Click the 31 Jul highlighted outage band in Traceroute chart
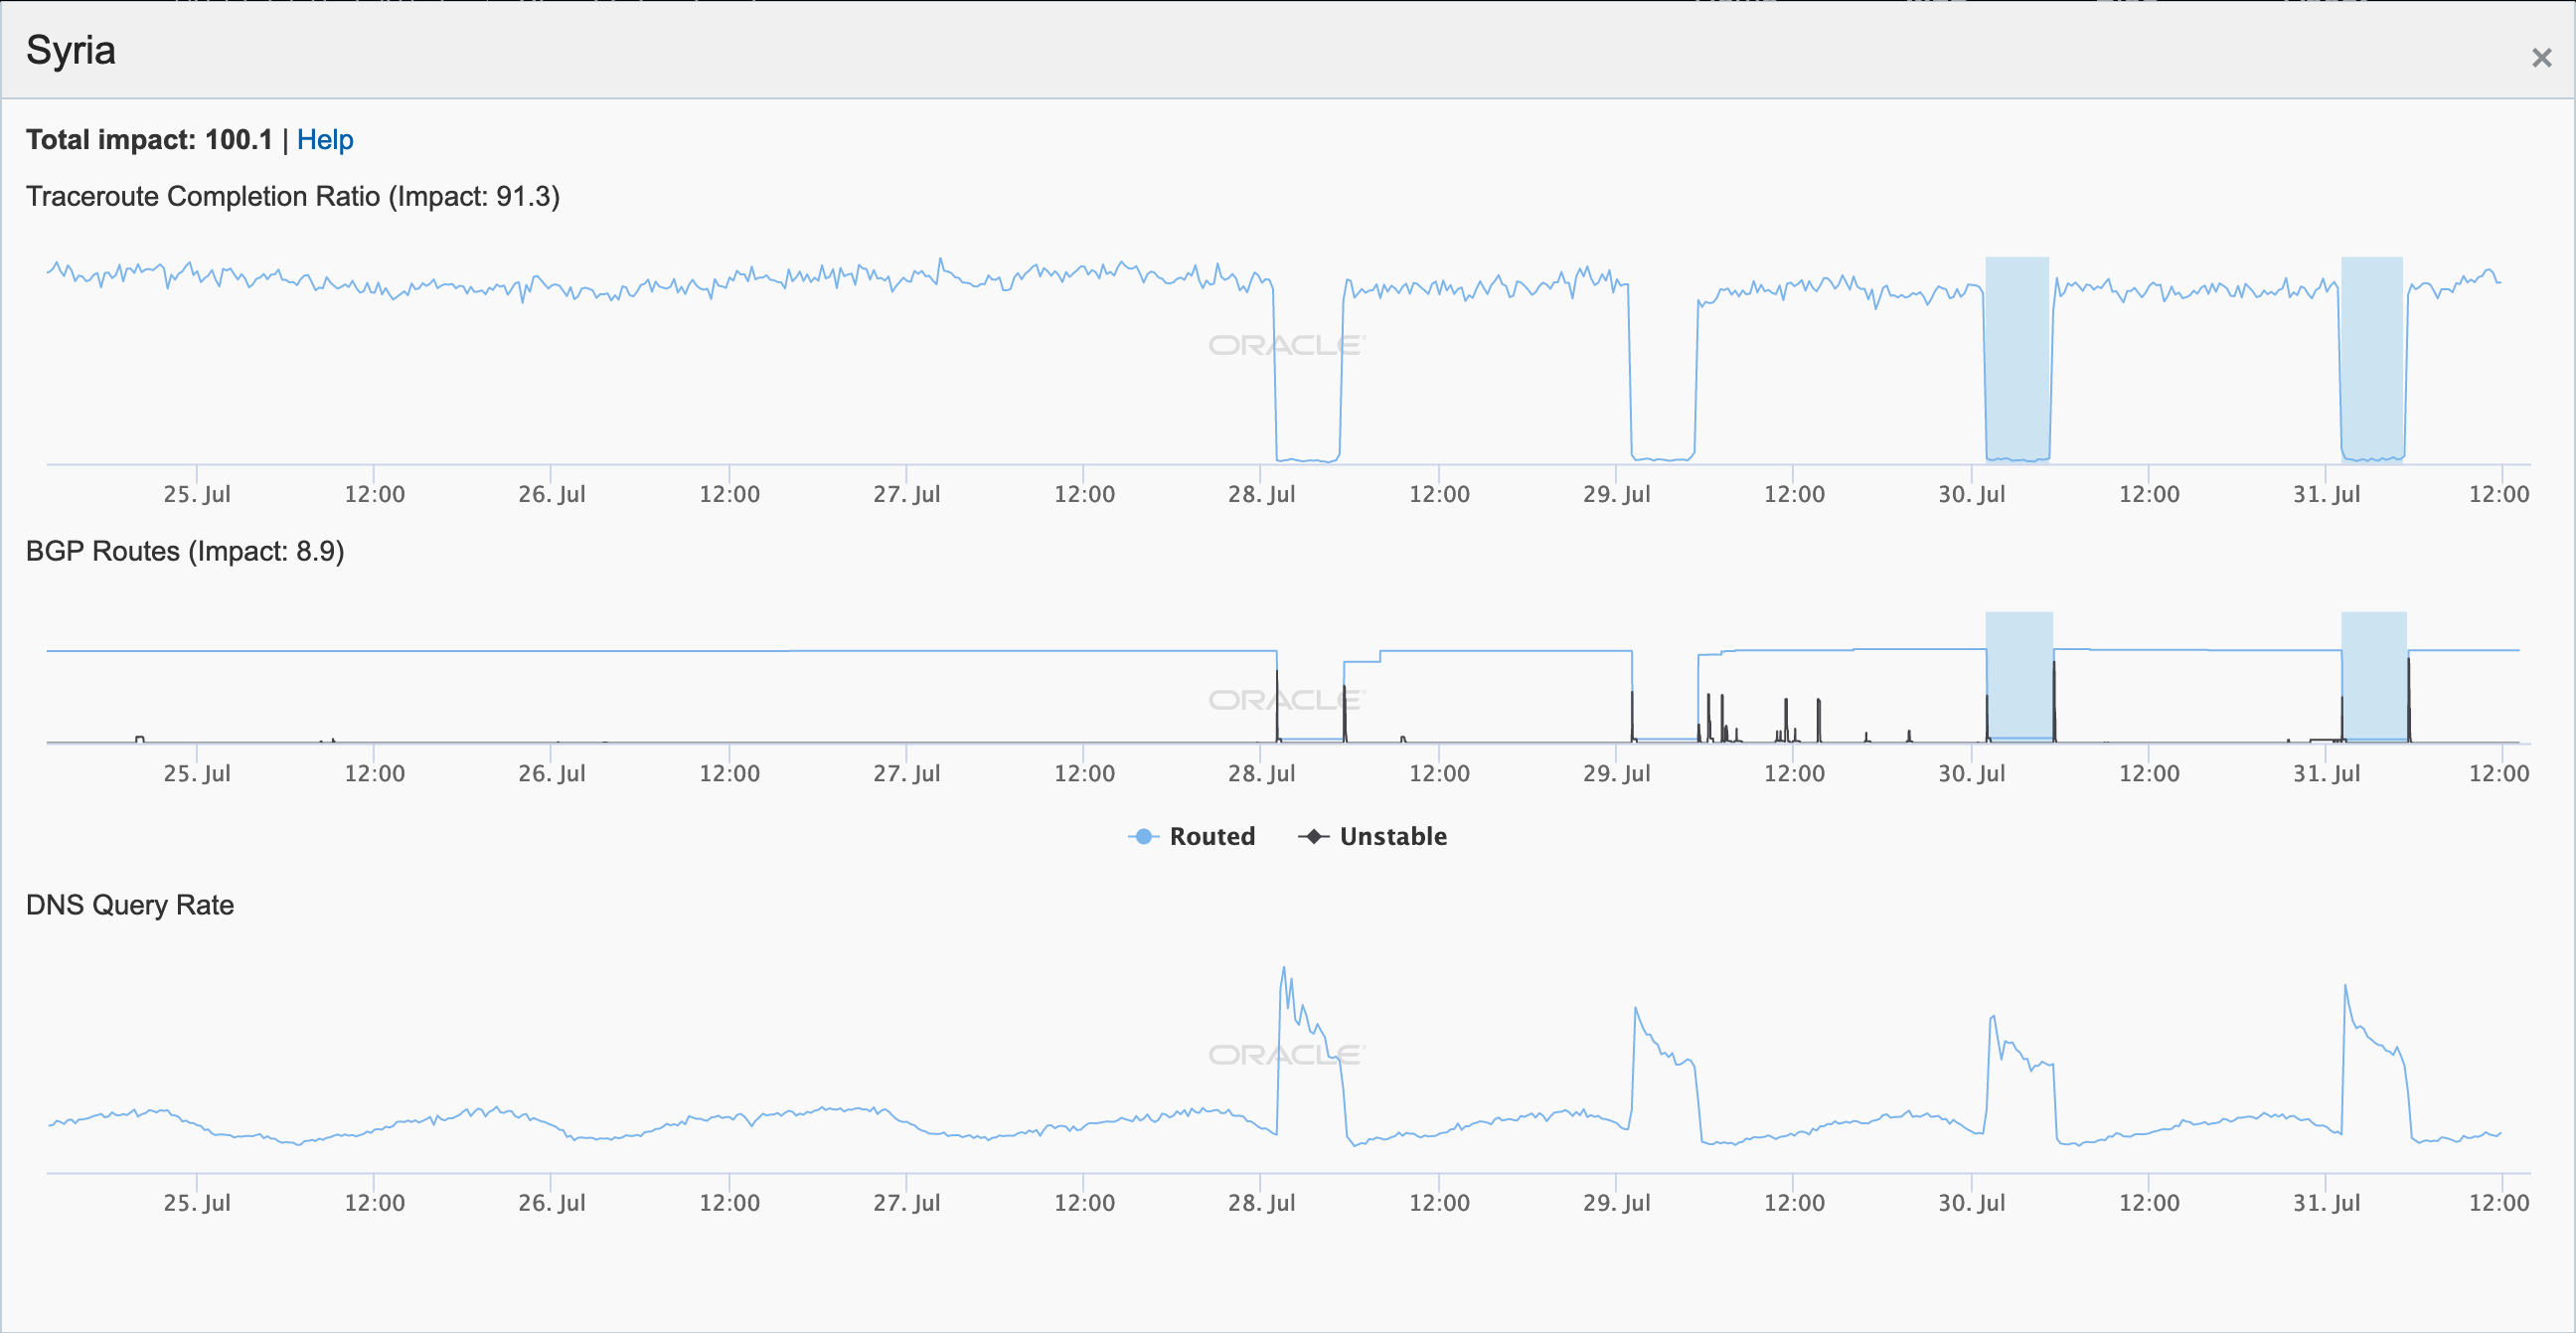Screen dimensions: 2576x1333 (2372, 360)
